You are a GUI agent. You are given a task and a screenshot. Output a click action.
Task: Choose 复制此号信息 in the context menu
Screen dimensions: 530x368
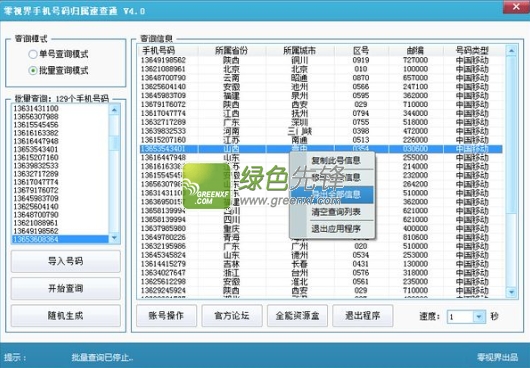(336, 161)
